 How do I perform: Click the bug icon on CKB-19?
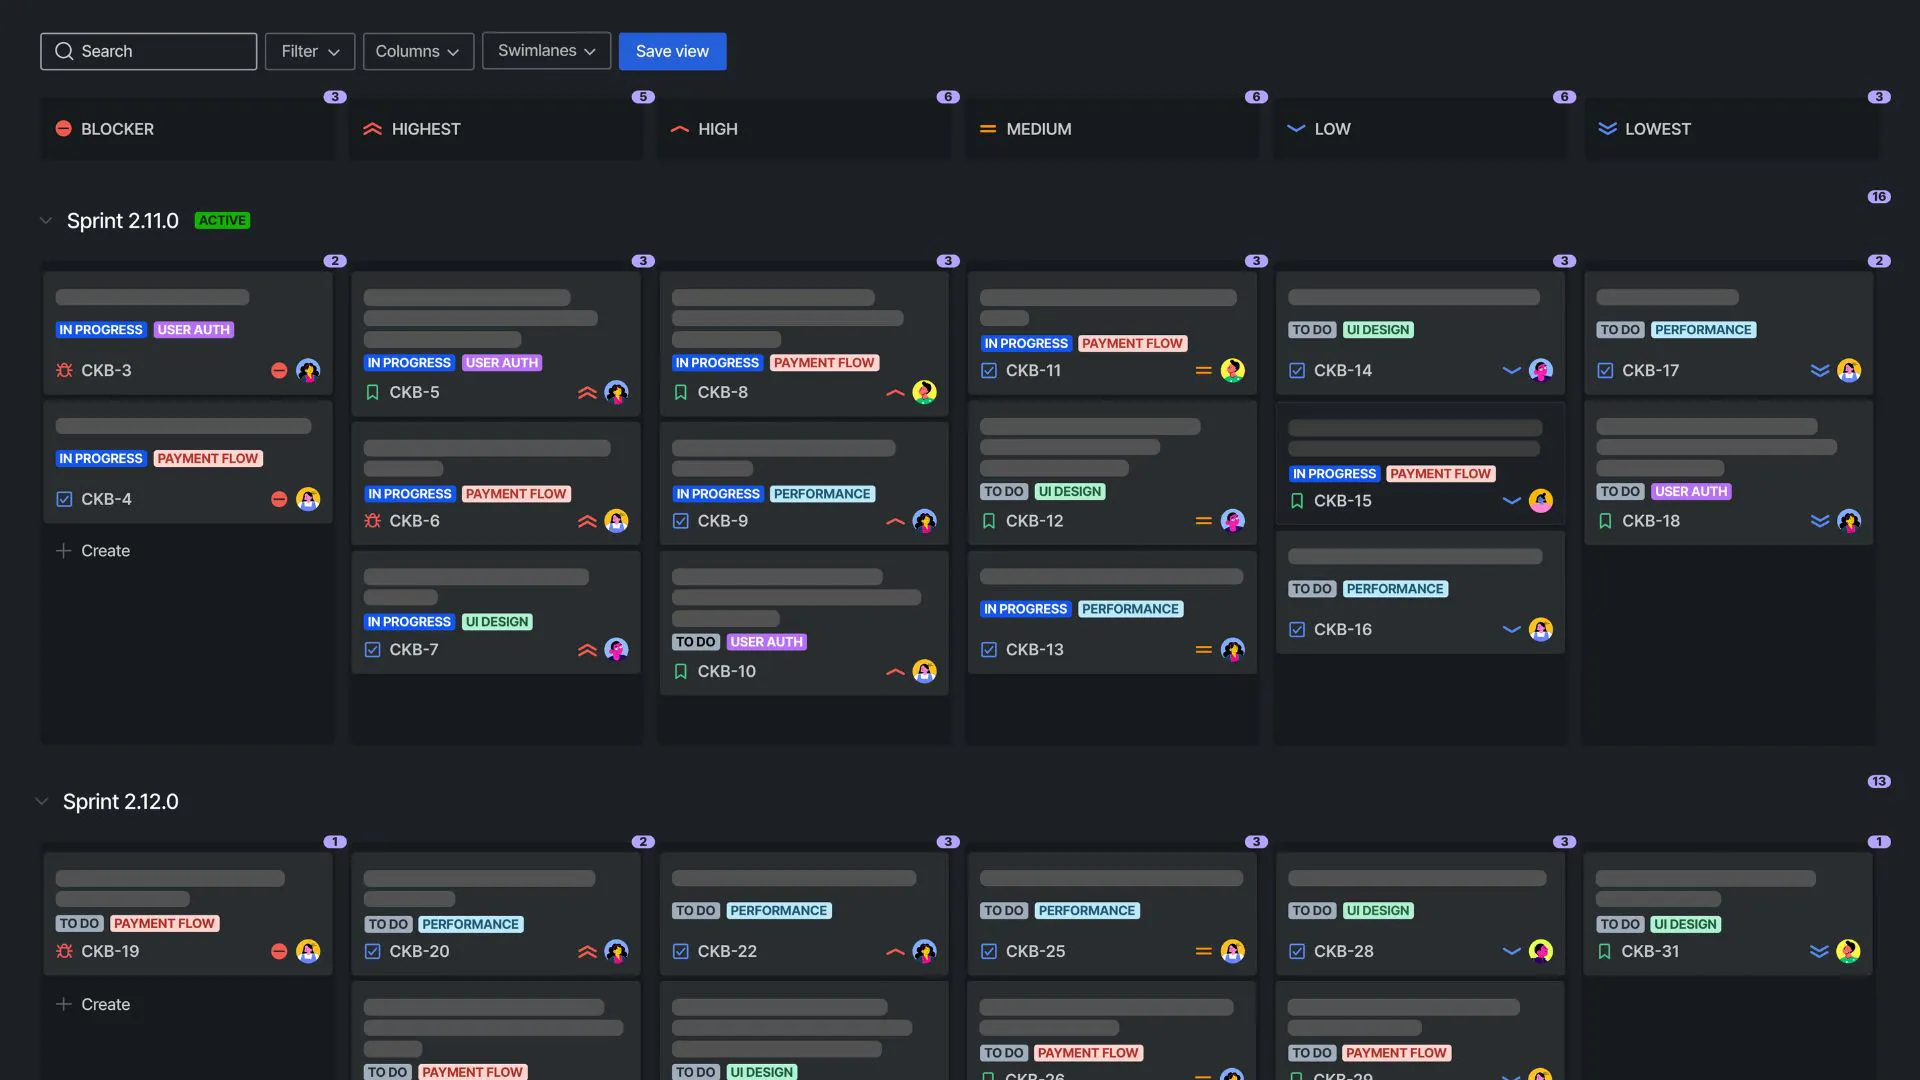click(x=64, y=951)
